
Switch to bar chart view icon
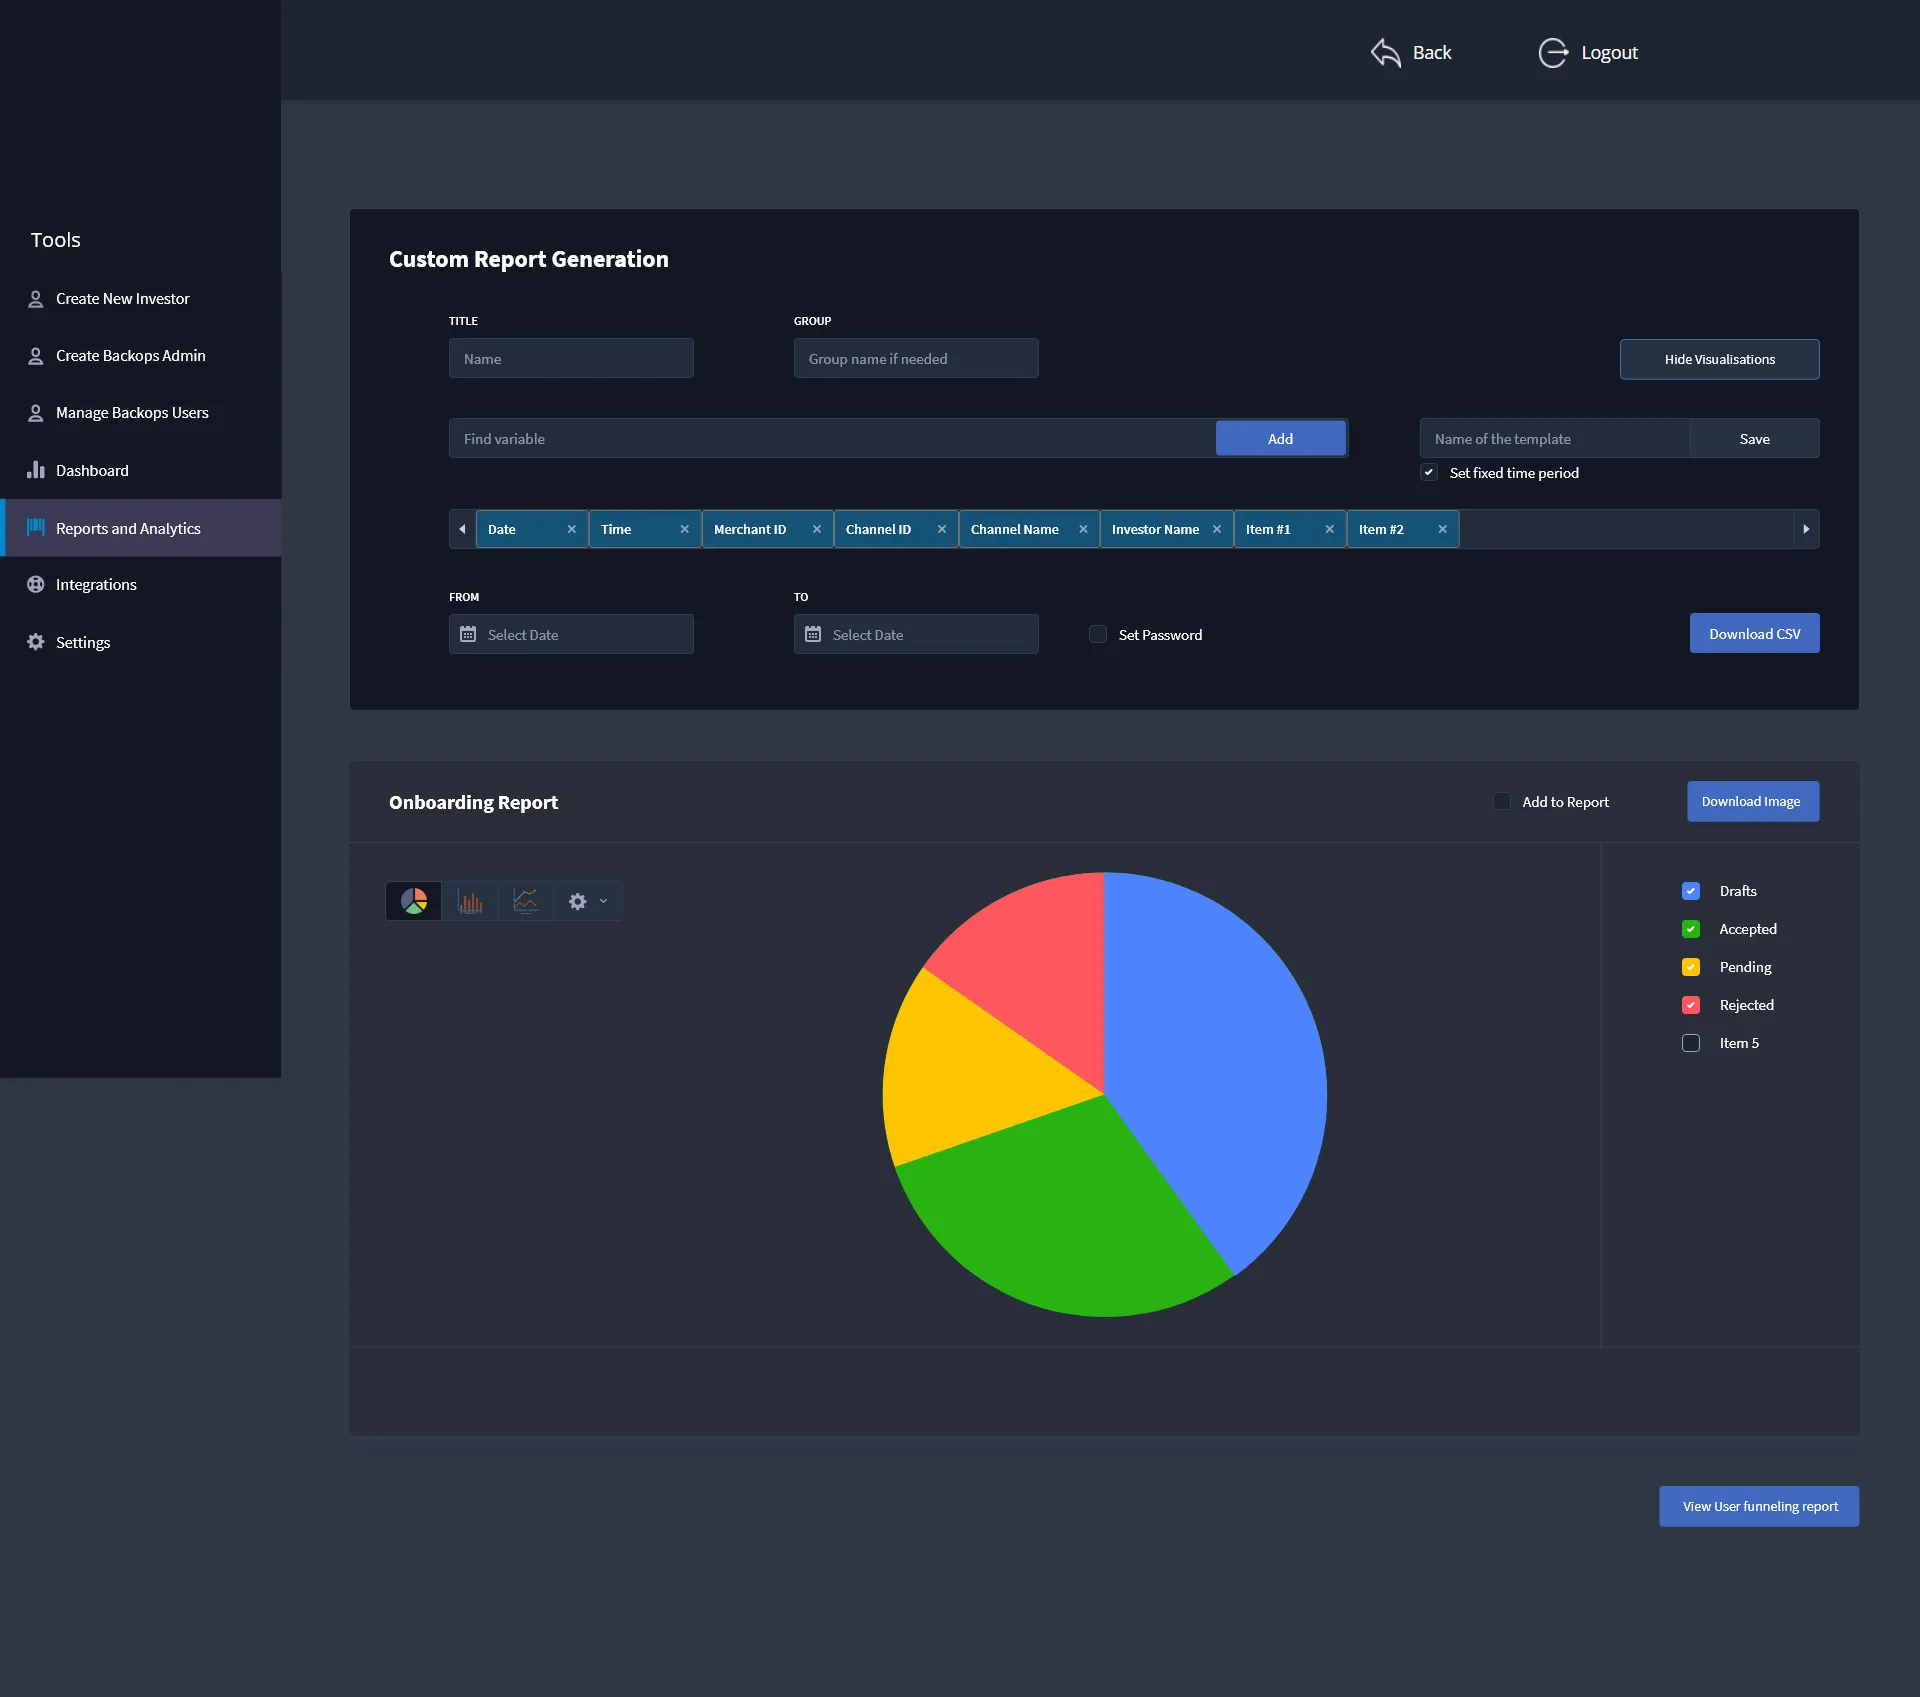(x=469, y=901)
